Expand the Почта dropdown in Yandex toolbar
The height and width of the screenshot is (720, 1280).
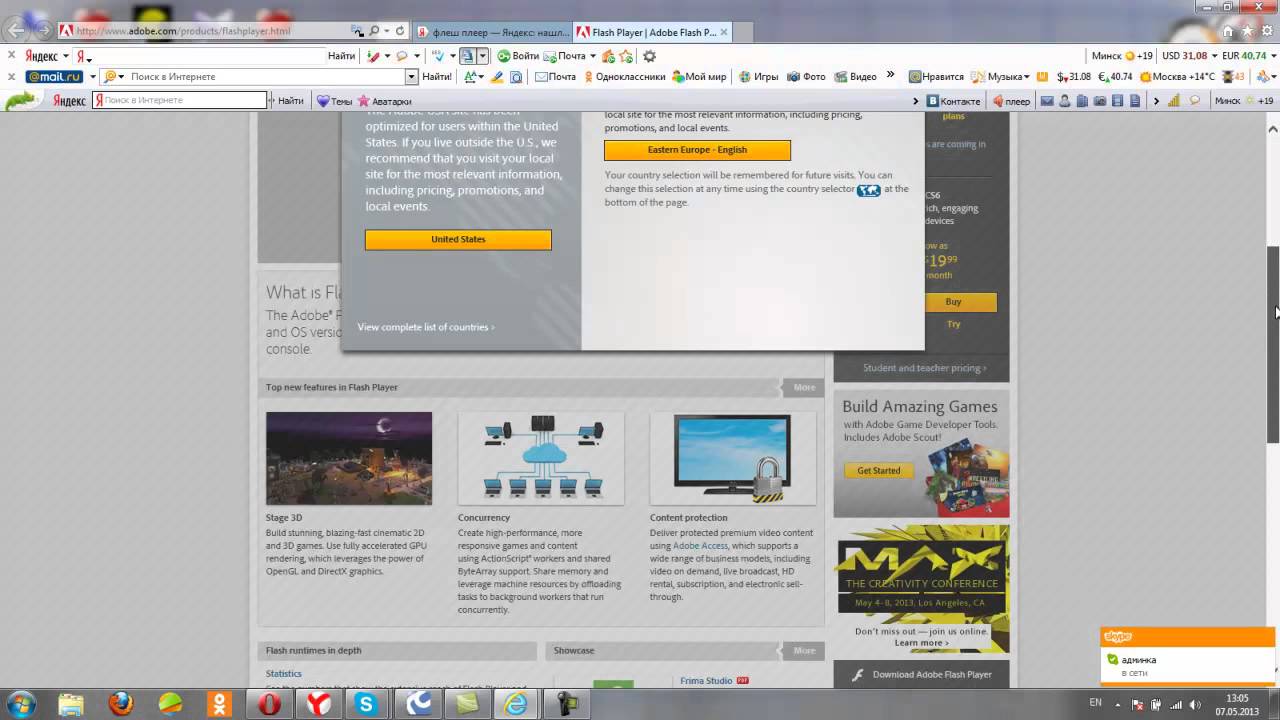point(593,56)
